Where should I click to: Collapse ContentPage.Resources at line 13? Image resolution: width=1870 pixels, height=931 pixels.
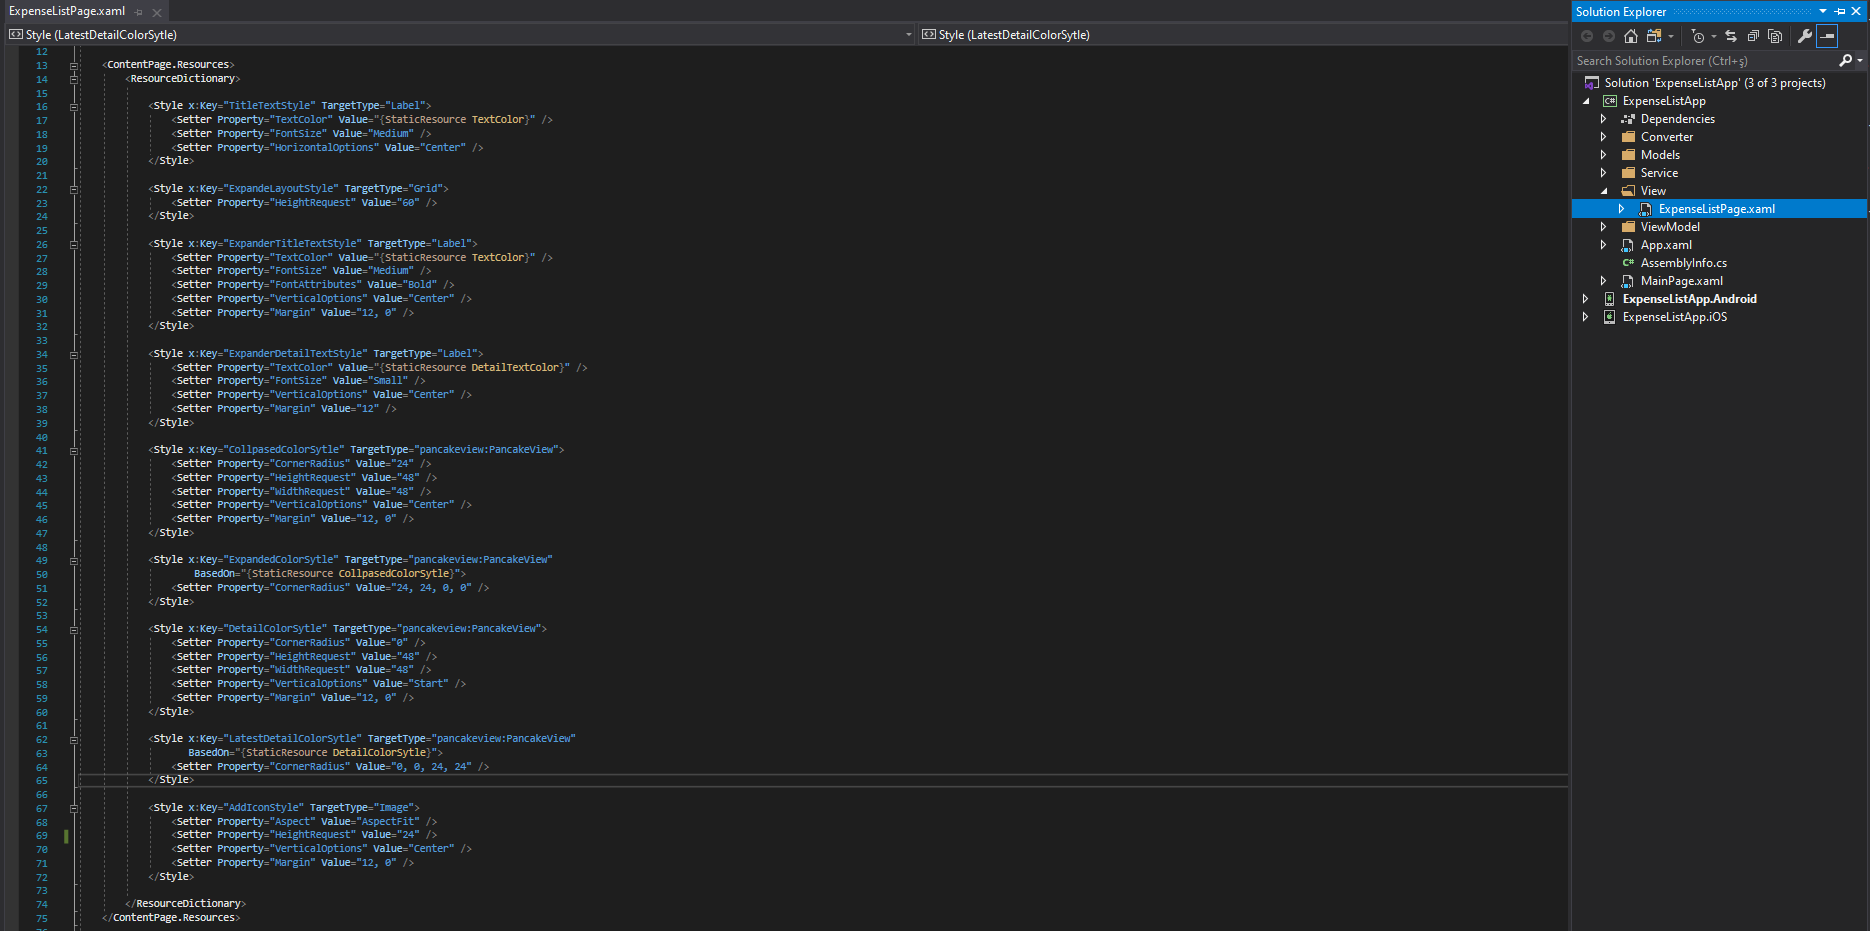click(74, 65)
